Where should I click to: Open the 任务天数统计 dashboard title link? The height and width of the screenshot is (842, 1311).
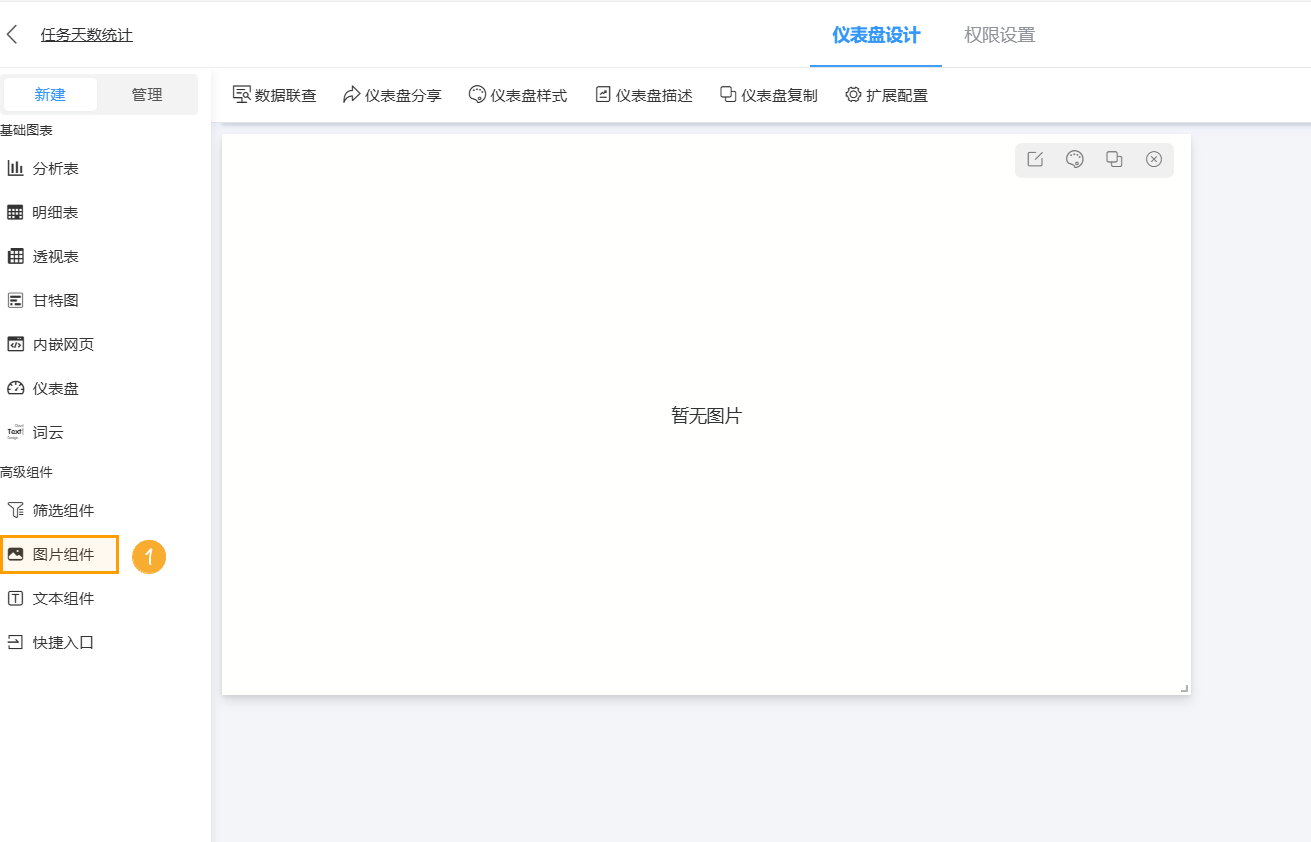point(88,33)
